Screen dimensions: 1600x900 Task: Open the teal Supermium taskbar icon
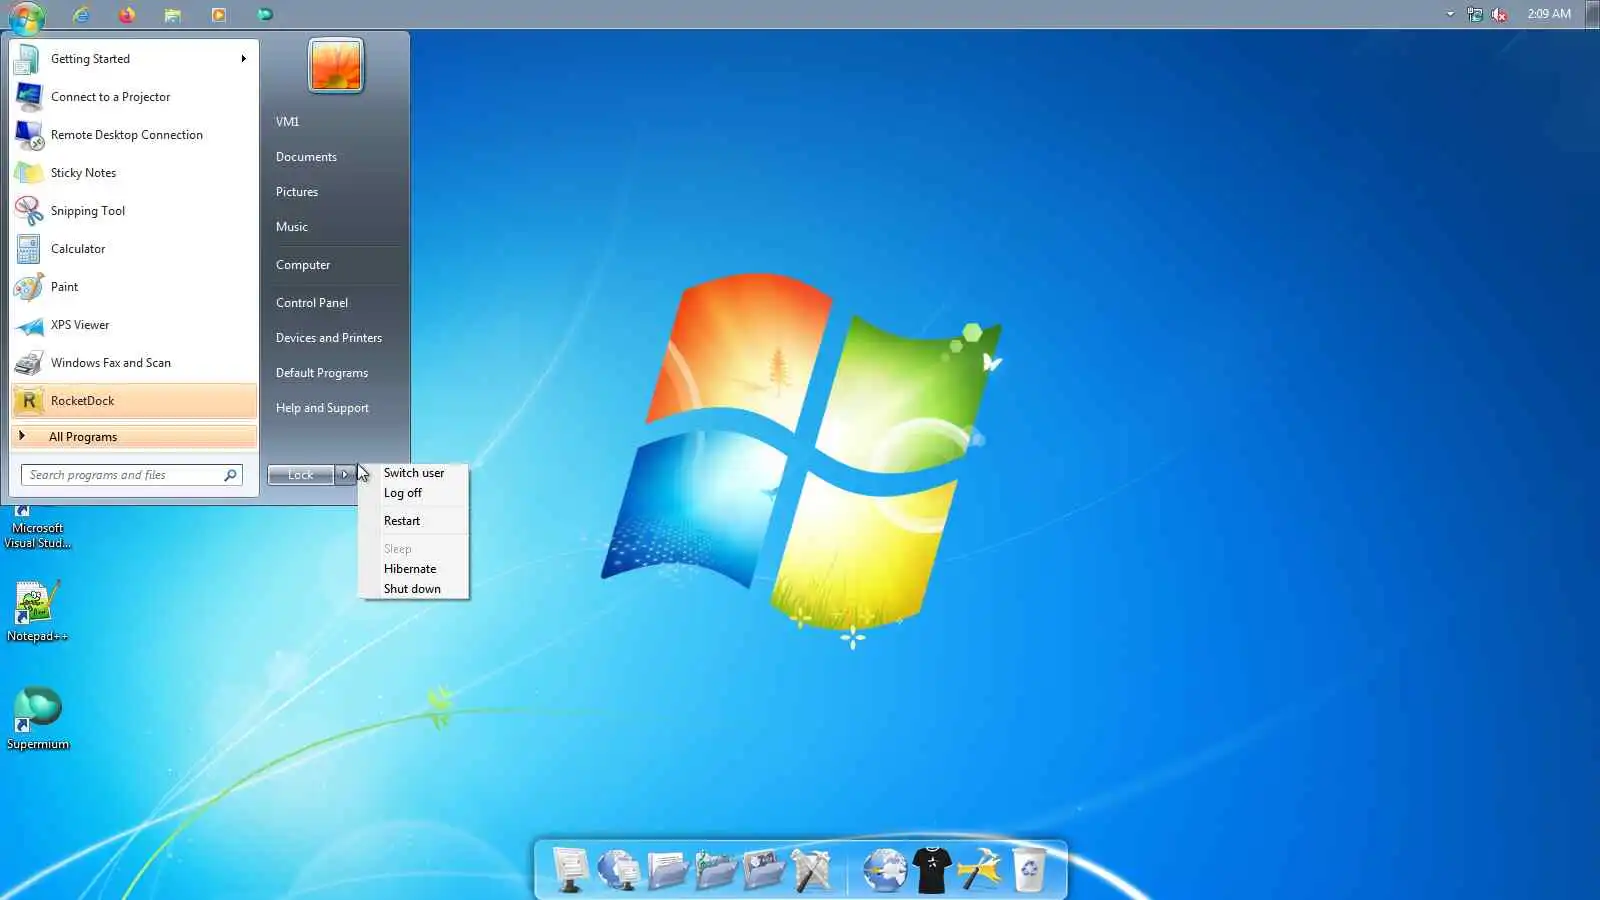click(265, 14)
